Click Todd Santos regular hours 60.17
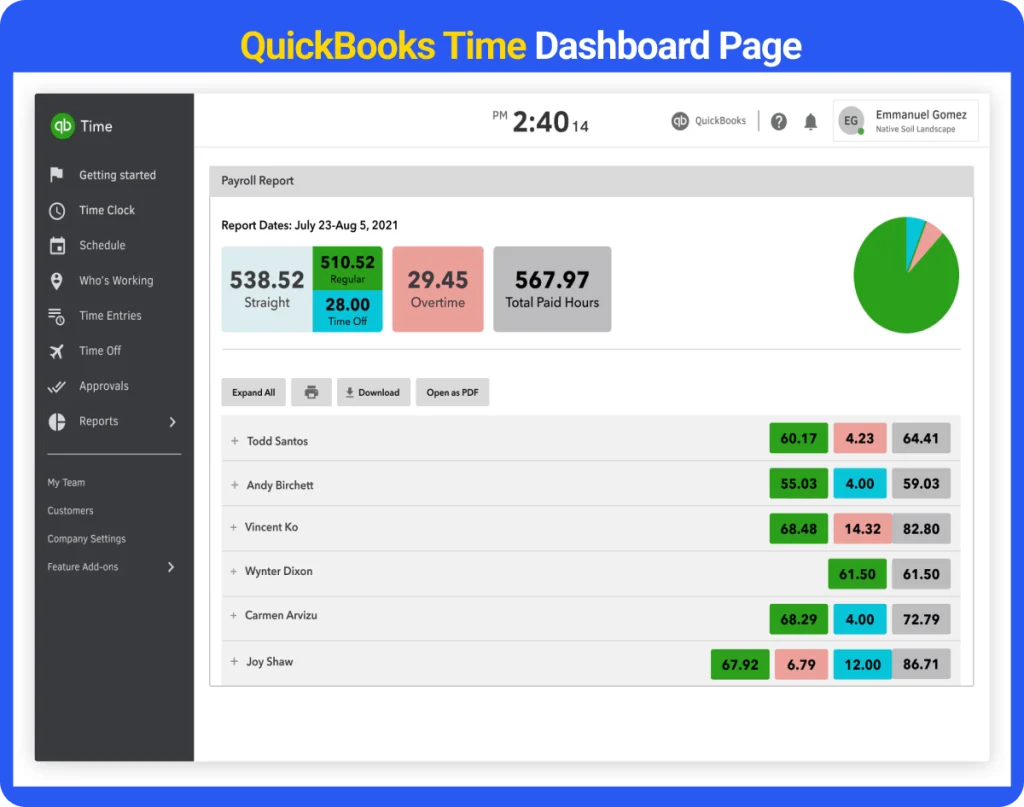This screenshot has width=1024, height=807. (799, 438)
